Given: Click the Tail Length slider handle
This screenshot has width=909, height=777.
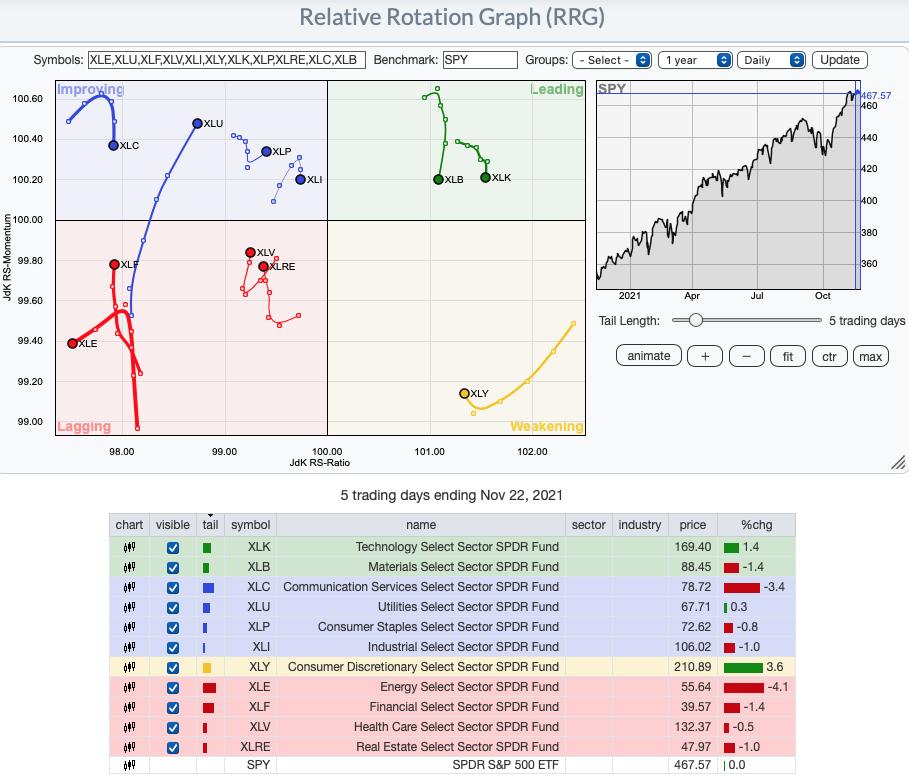Looking at the screenshot, I should (696, 320).
